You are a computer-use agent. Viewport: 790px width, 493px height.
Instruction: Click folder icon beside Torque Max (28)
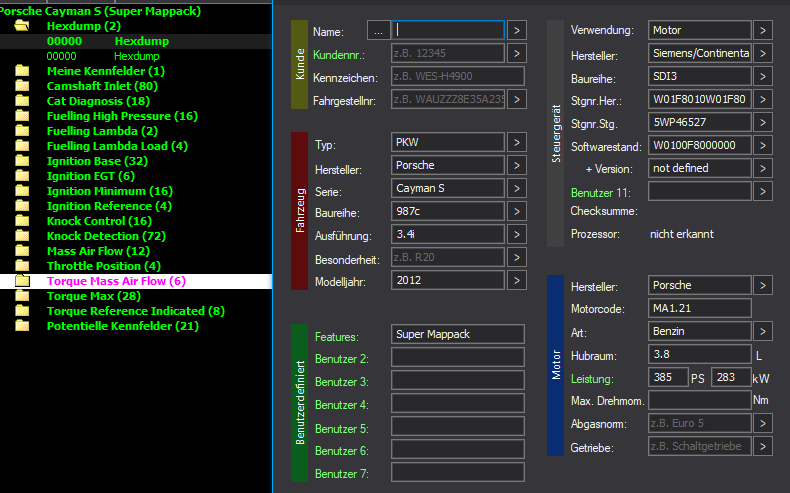22,296
